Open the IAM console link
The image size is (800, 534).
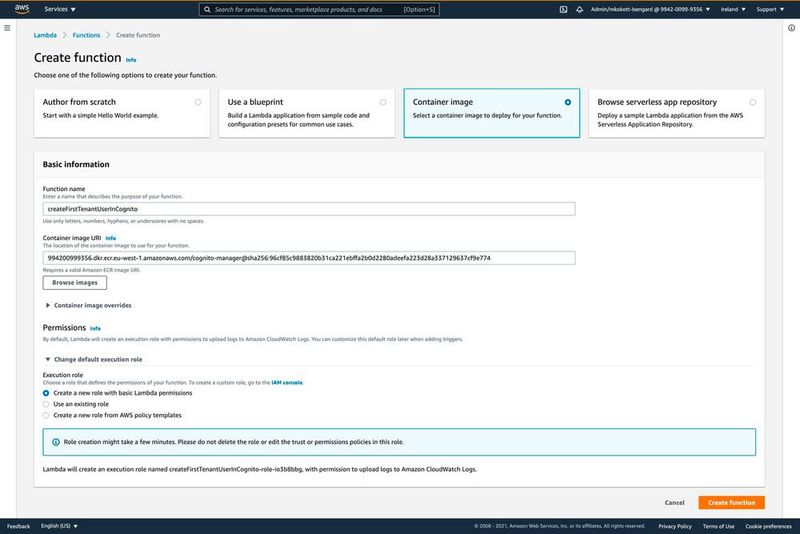(x=287, y=383)
